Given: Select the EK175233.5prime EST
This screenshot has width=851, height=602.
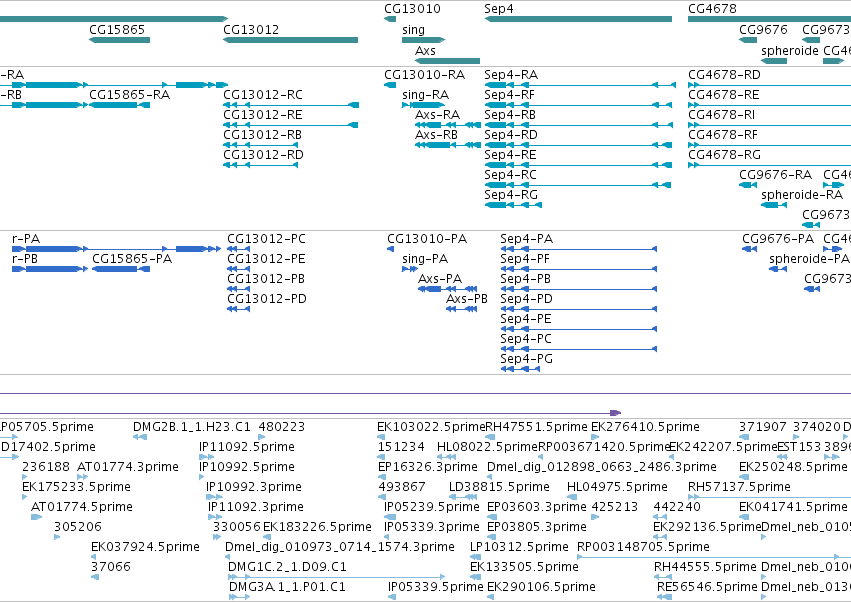Looking at the screenshot, I should click(25, 497).
